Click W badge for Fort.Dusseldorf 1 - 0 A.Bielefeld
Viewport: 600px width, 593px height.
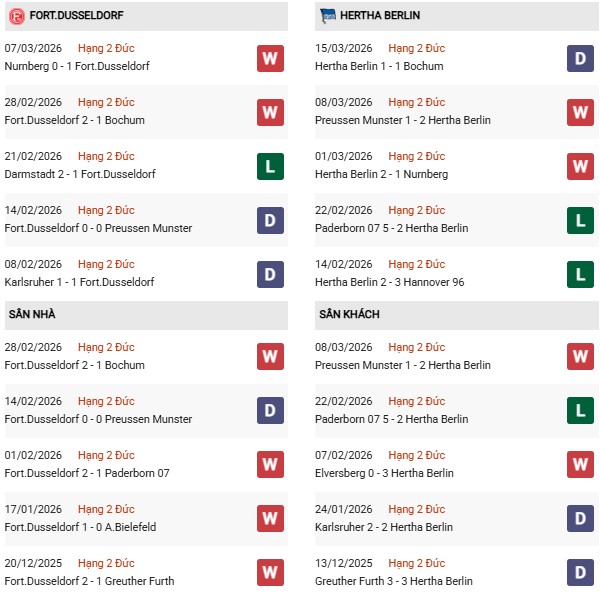270,519
